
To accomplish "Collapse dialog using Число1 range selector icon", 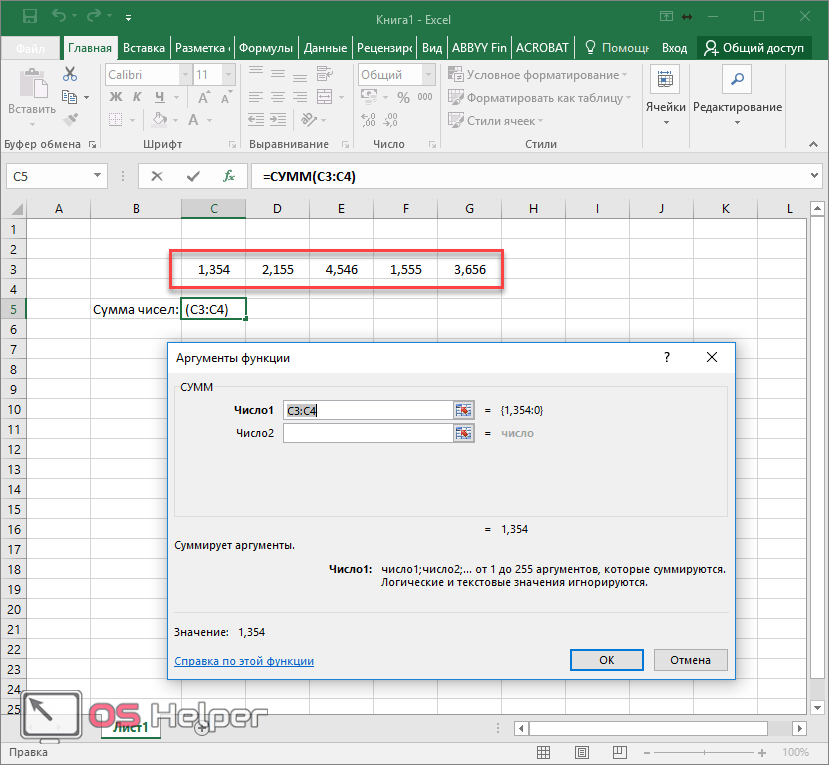I will pyautogui.click(x=463, y=410).
